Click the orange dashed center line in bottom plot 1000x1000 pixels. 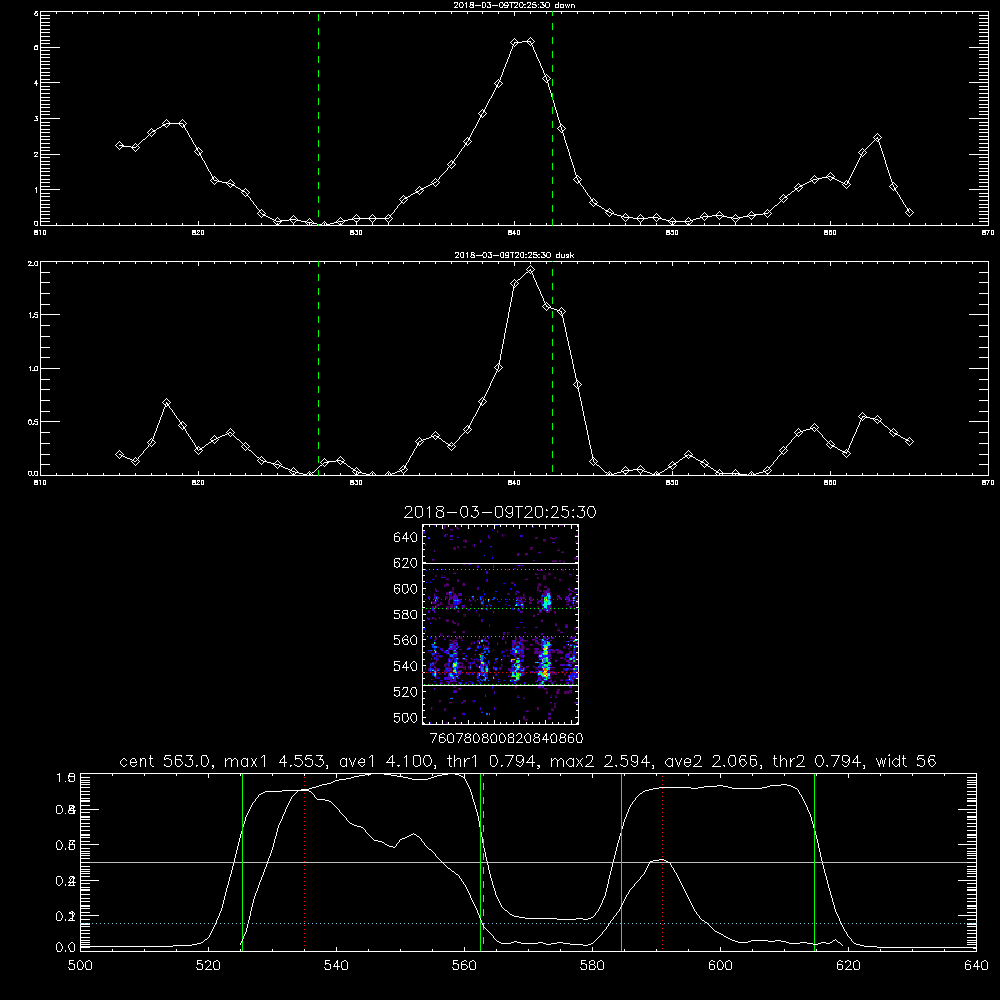click(483, 861)
